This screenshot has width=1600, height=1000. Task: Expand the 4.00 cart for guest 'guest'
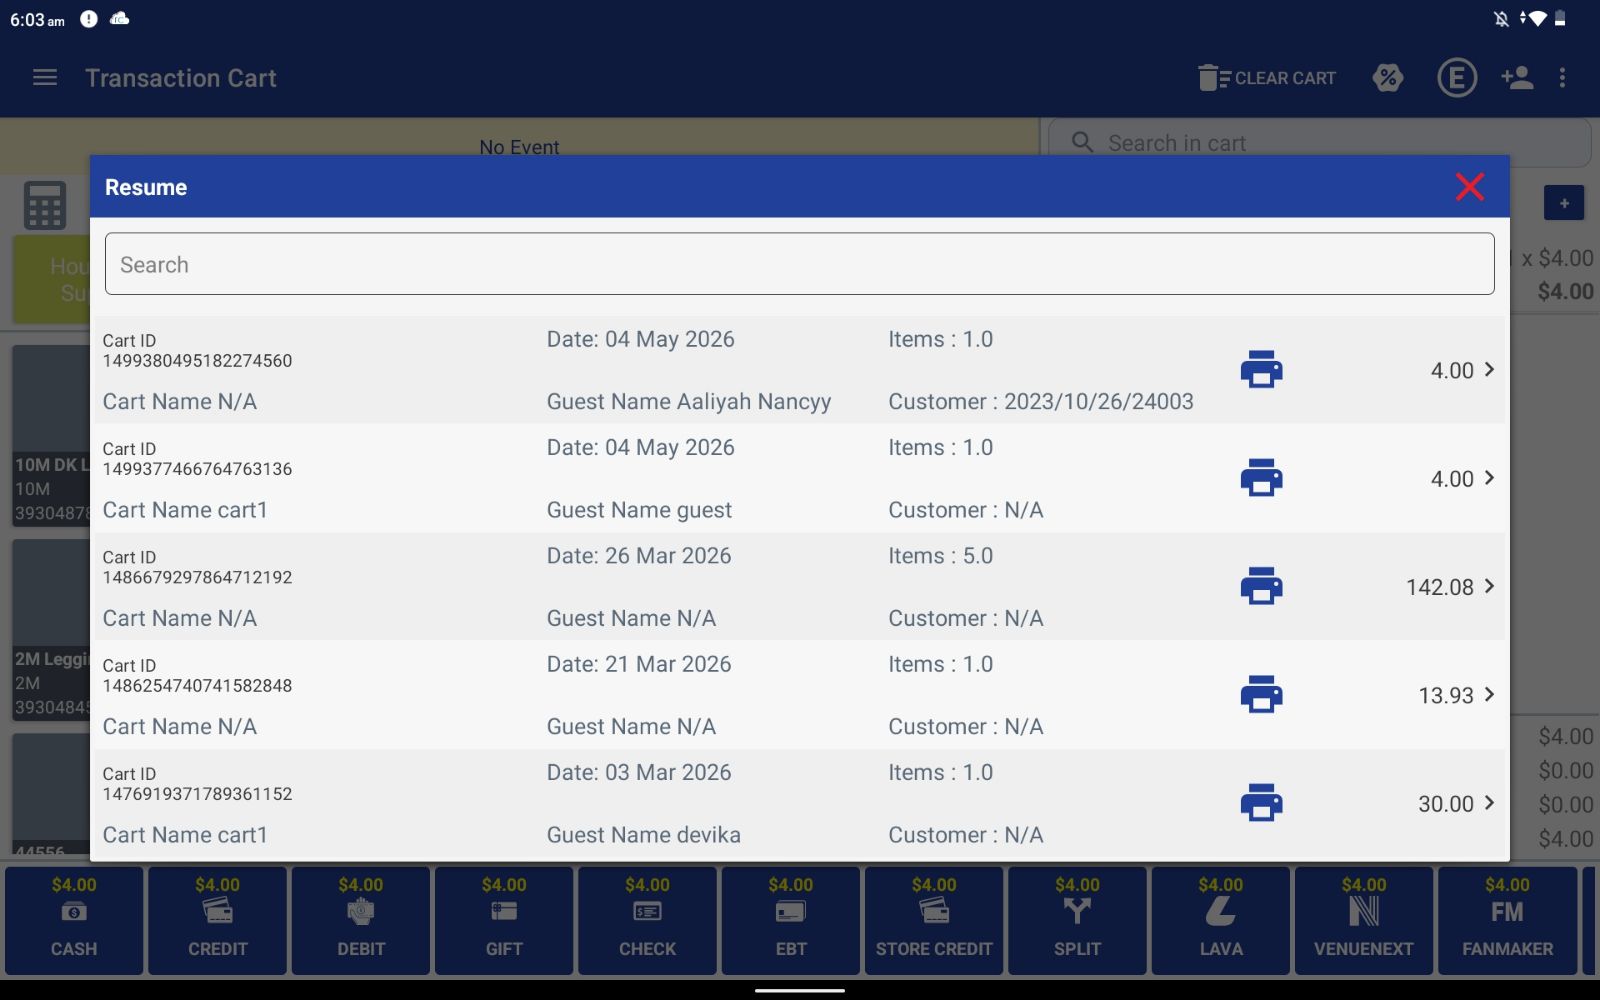[x=1489, y=478]
